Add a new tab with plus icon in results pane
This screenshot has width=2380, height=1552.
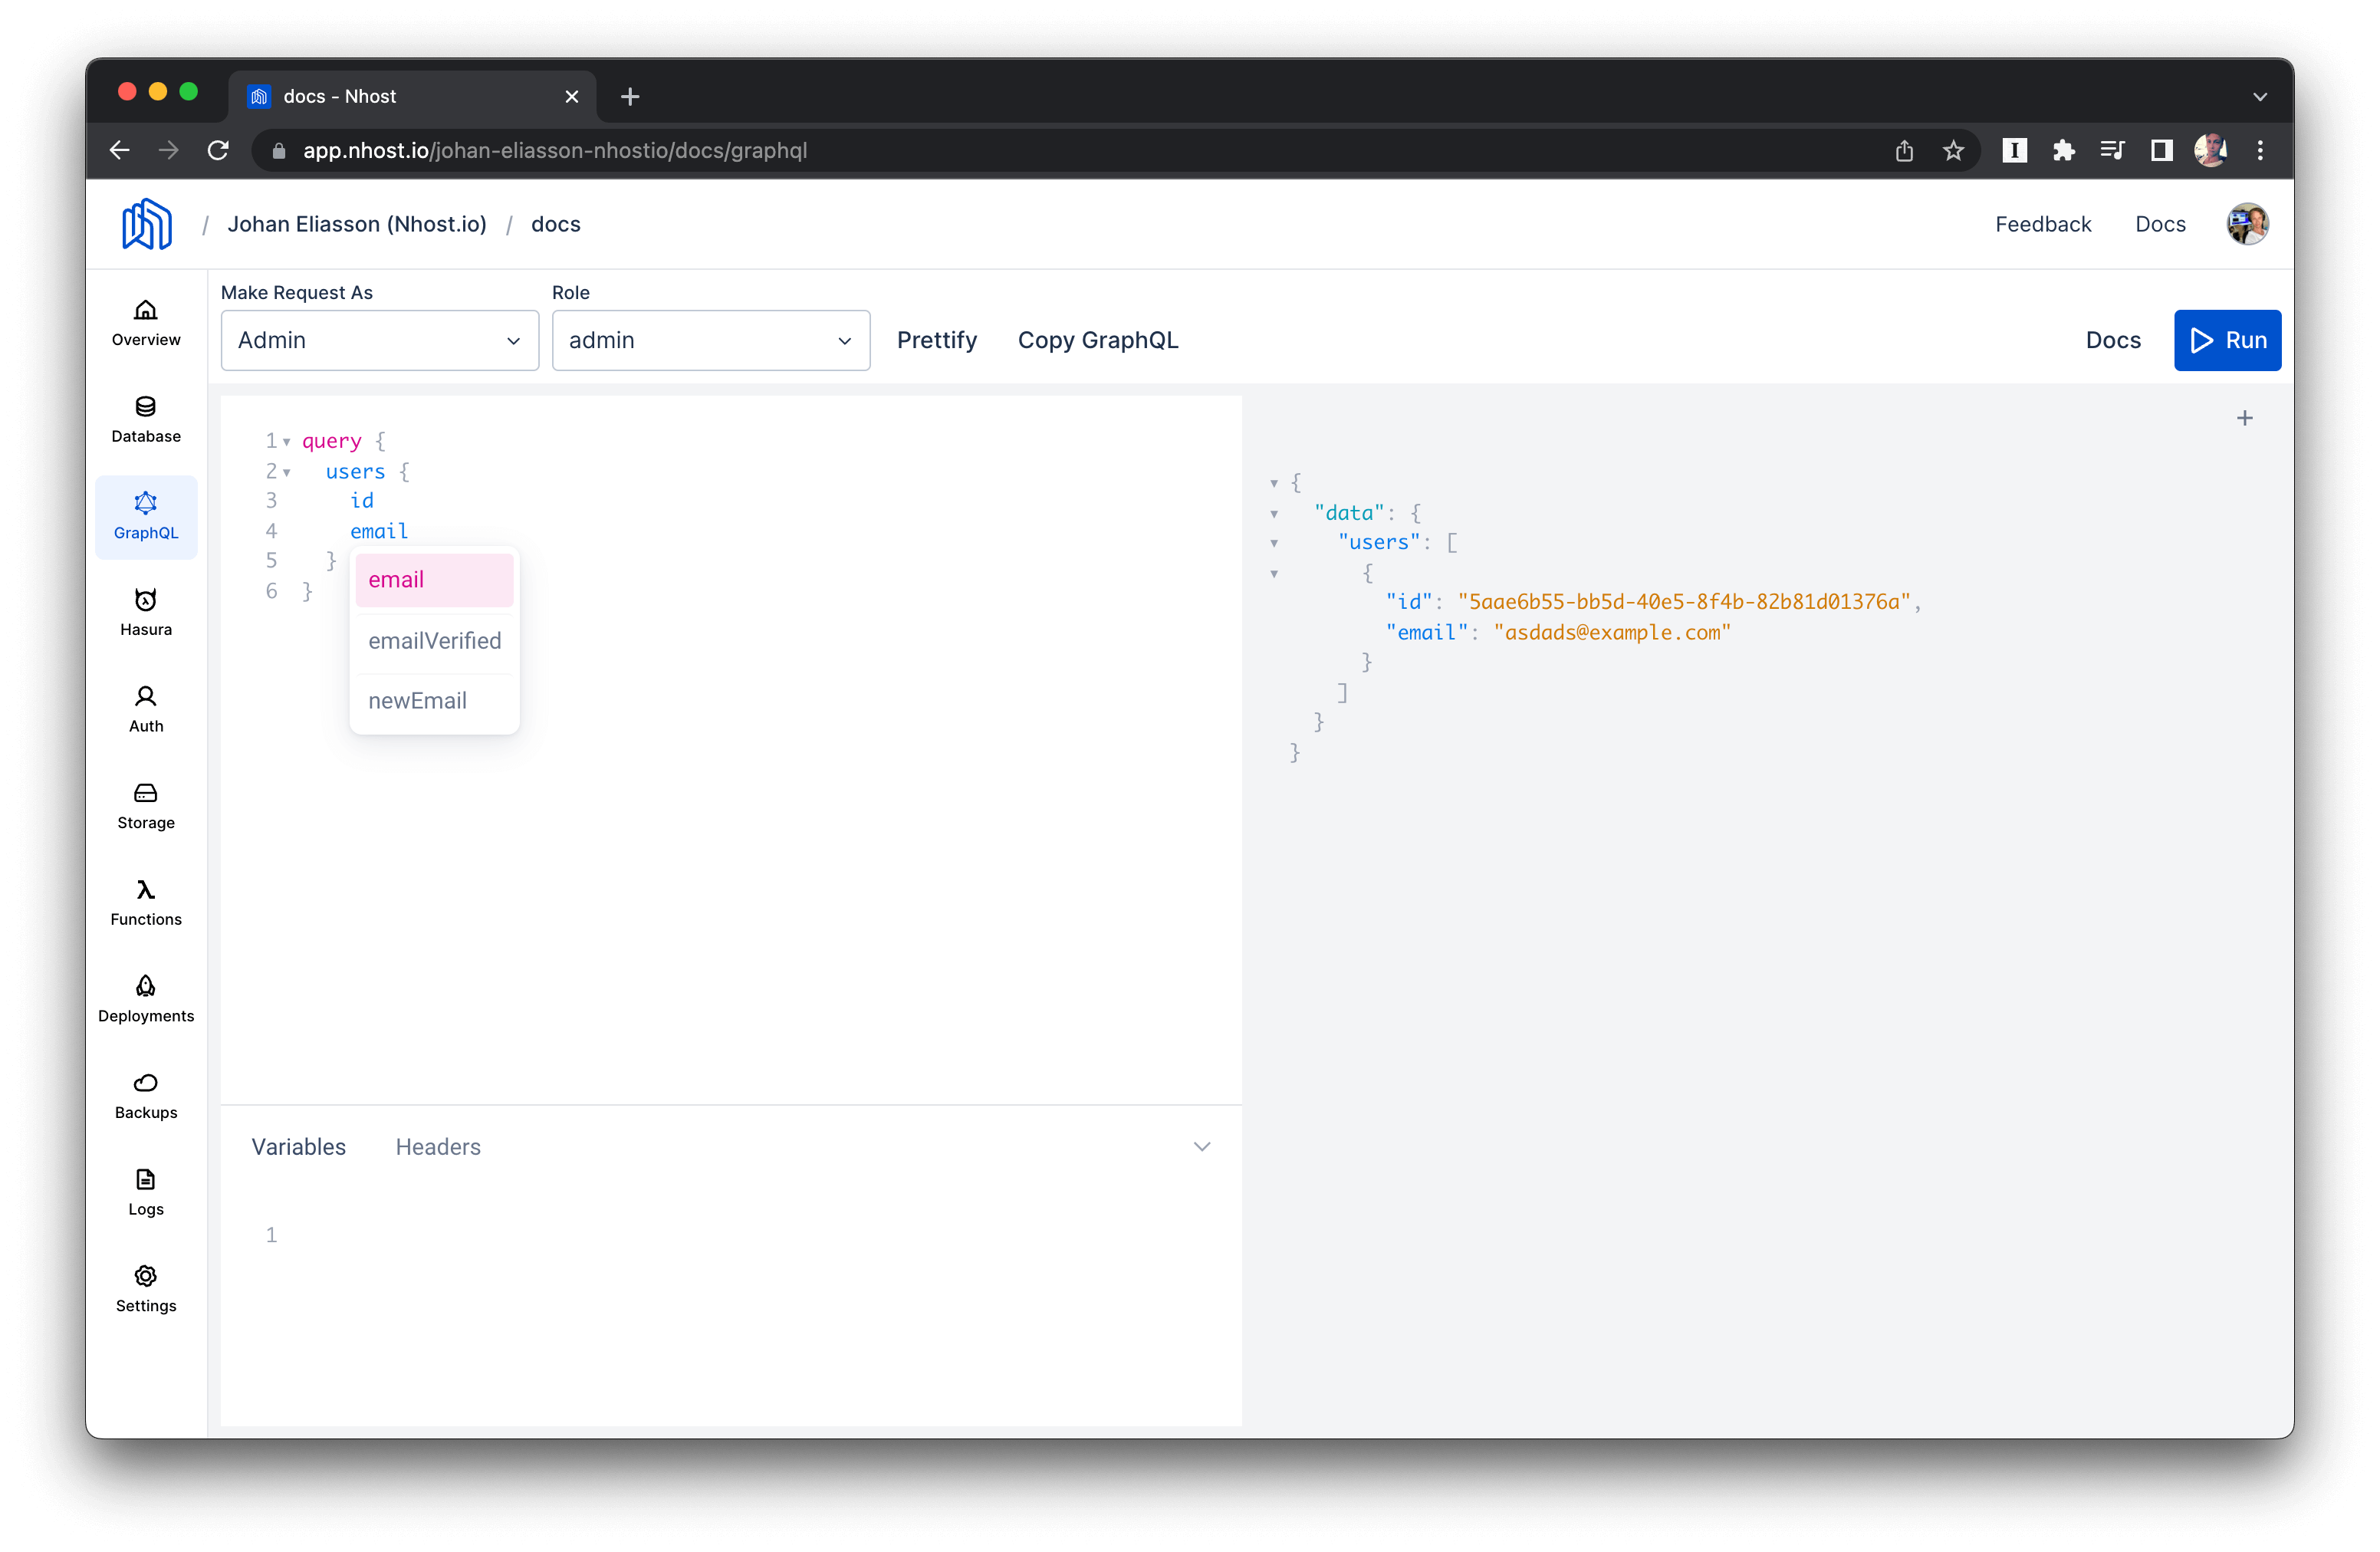(x=2245, y=418)
